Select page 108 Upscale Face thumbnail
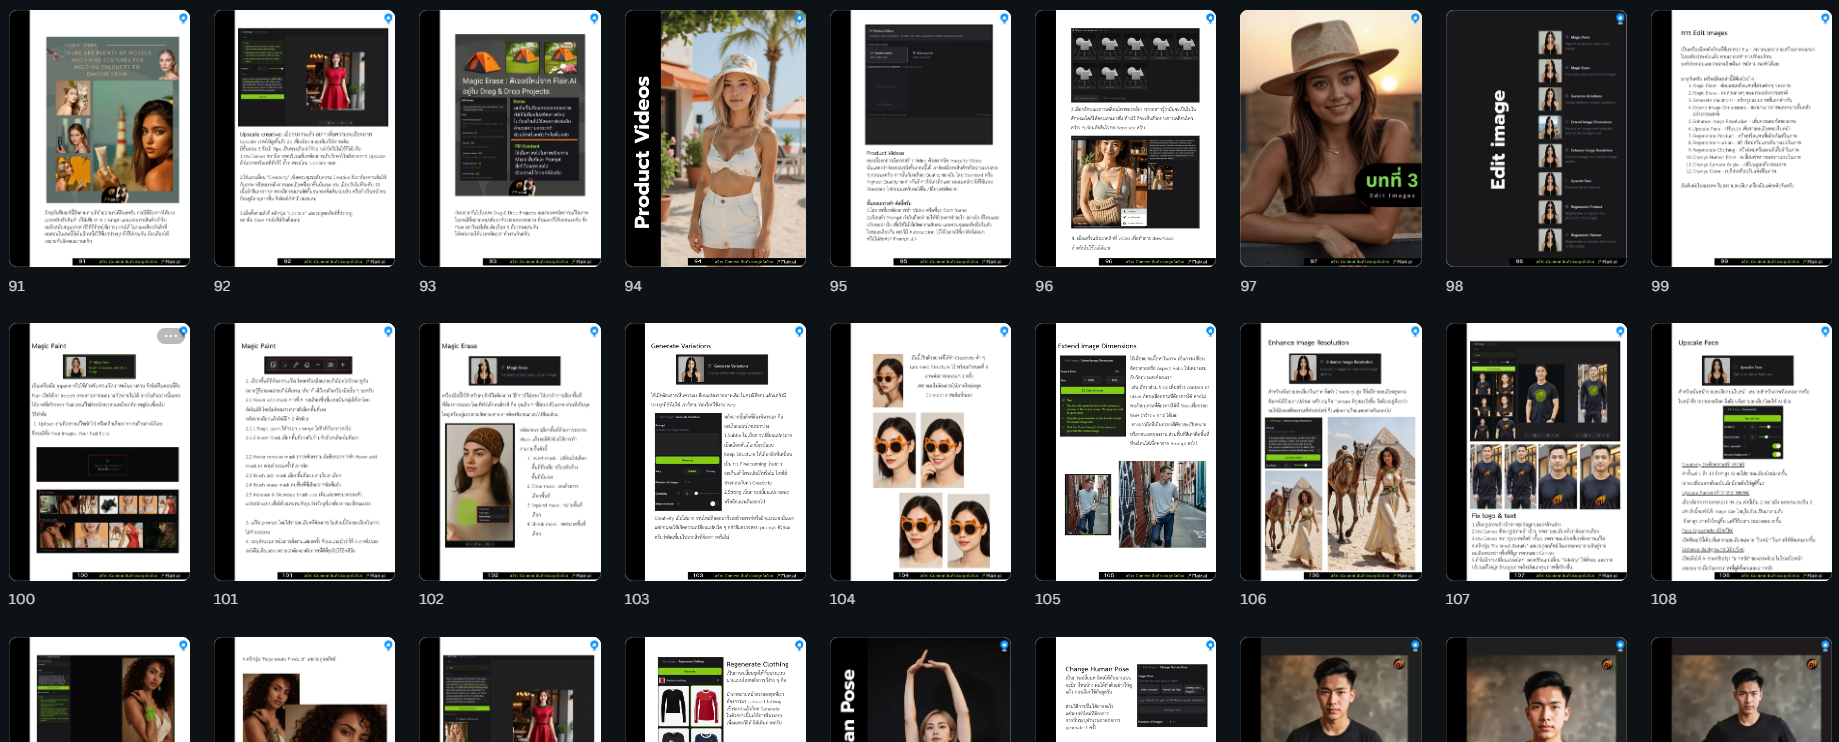 [1742, 452]
